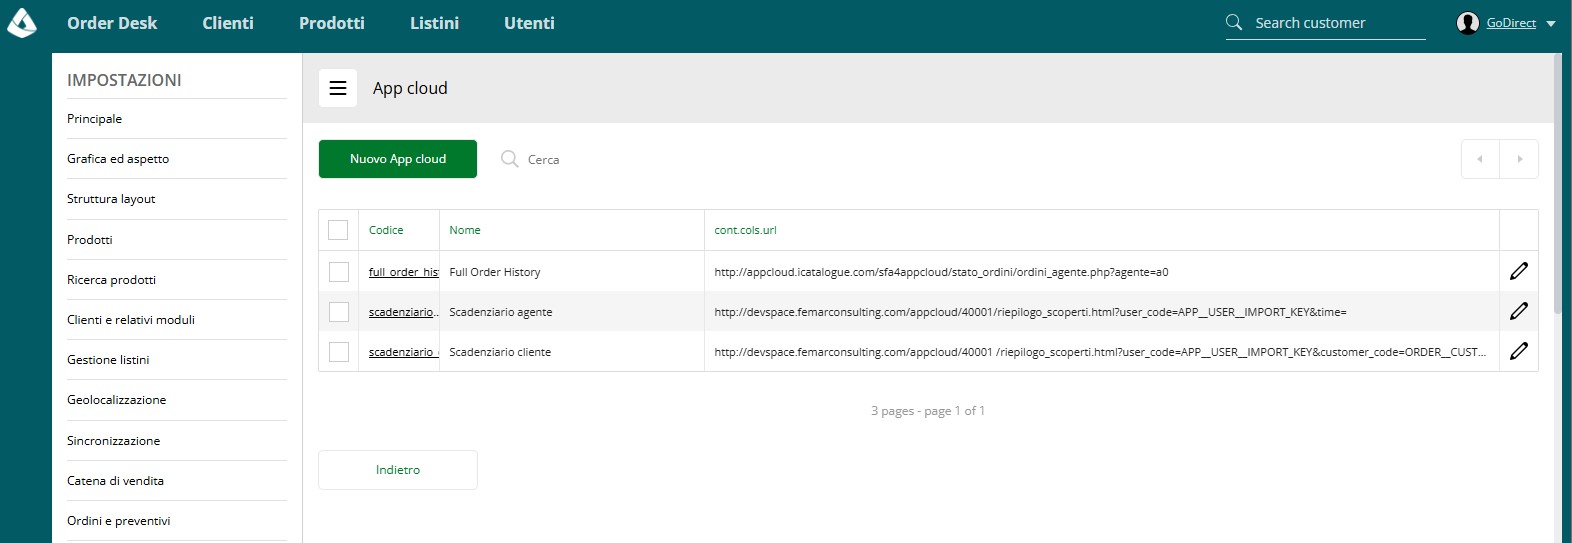
Task: Sort table by Nome column header
Action: 465,230
